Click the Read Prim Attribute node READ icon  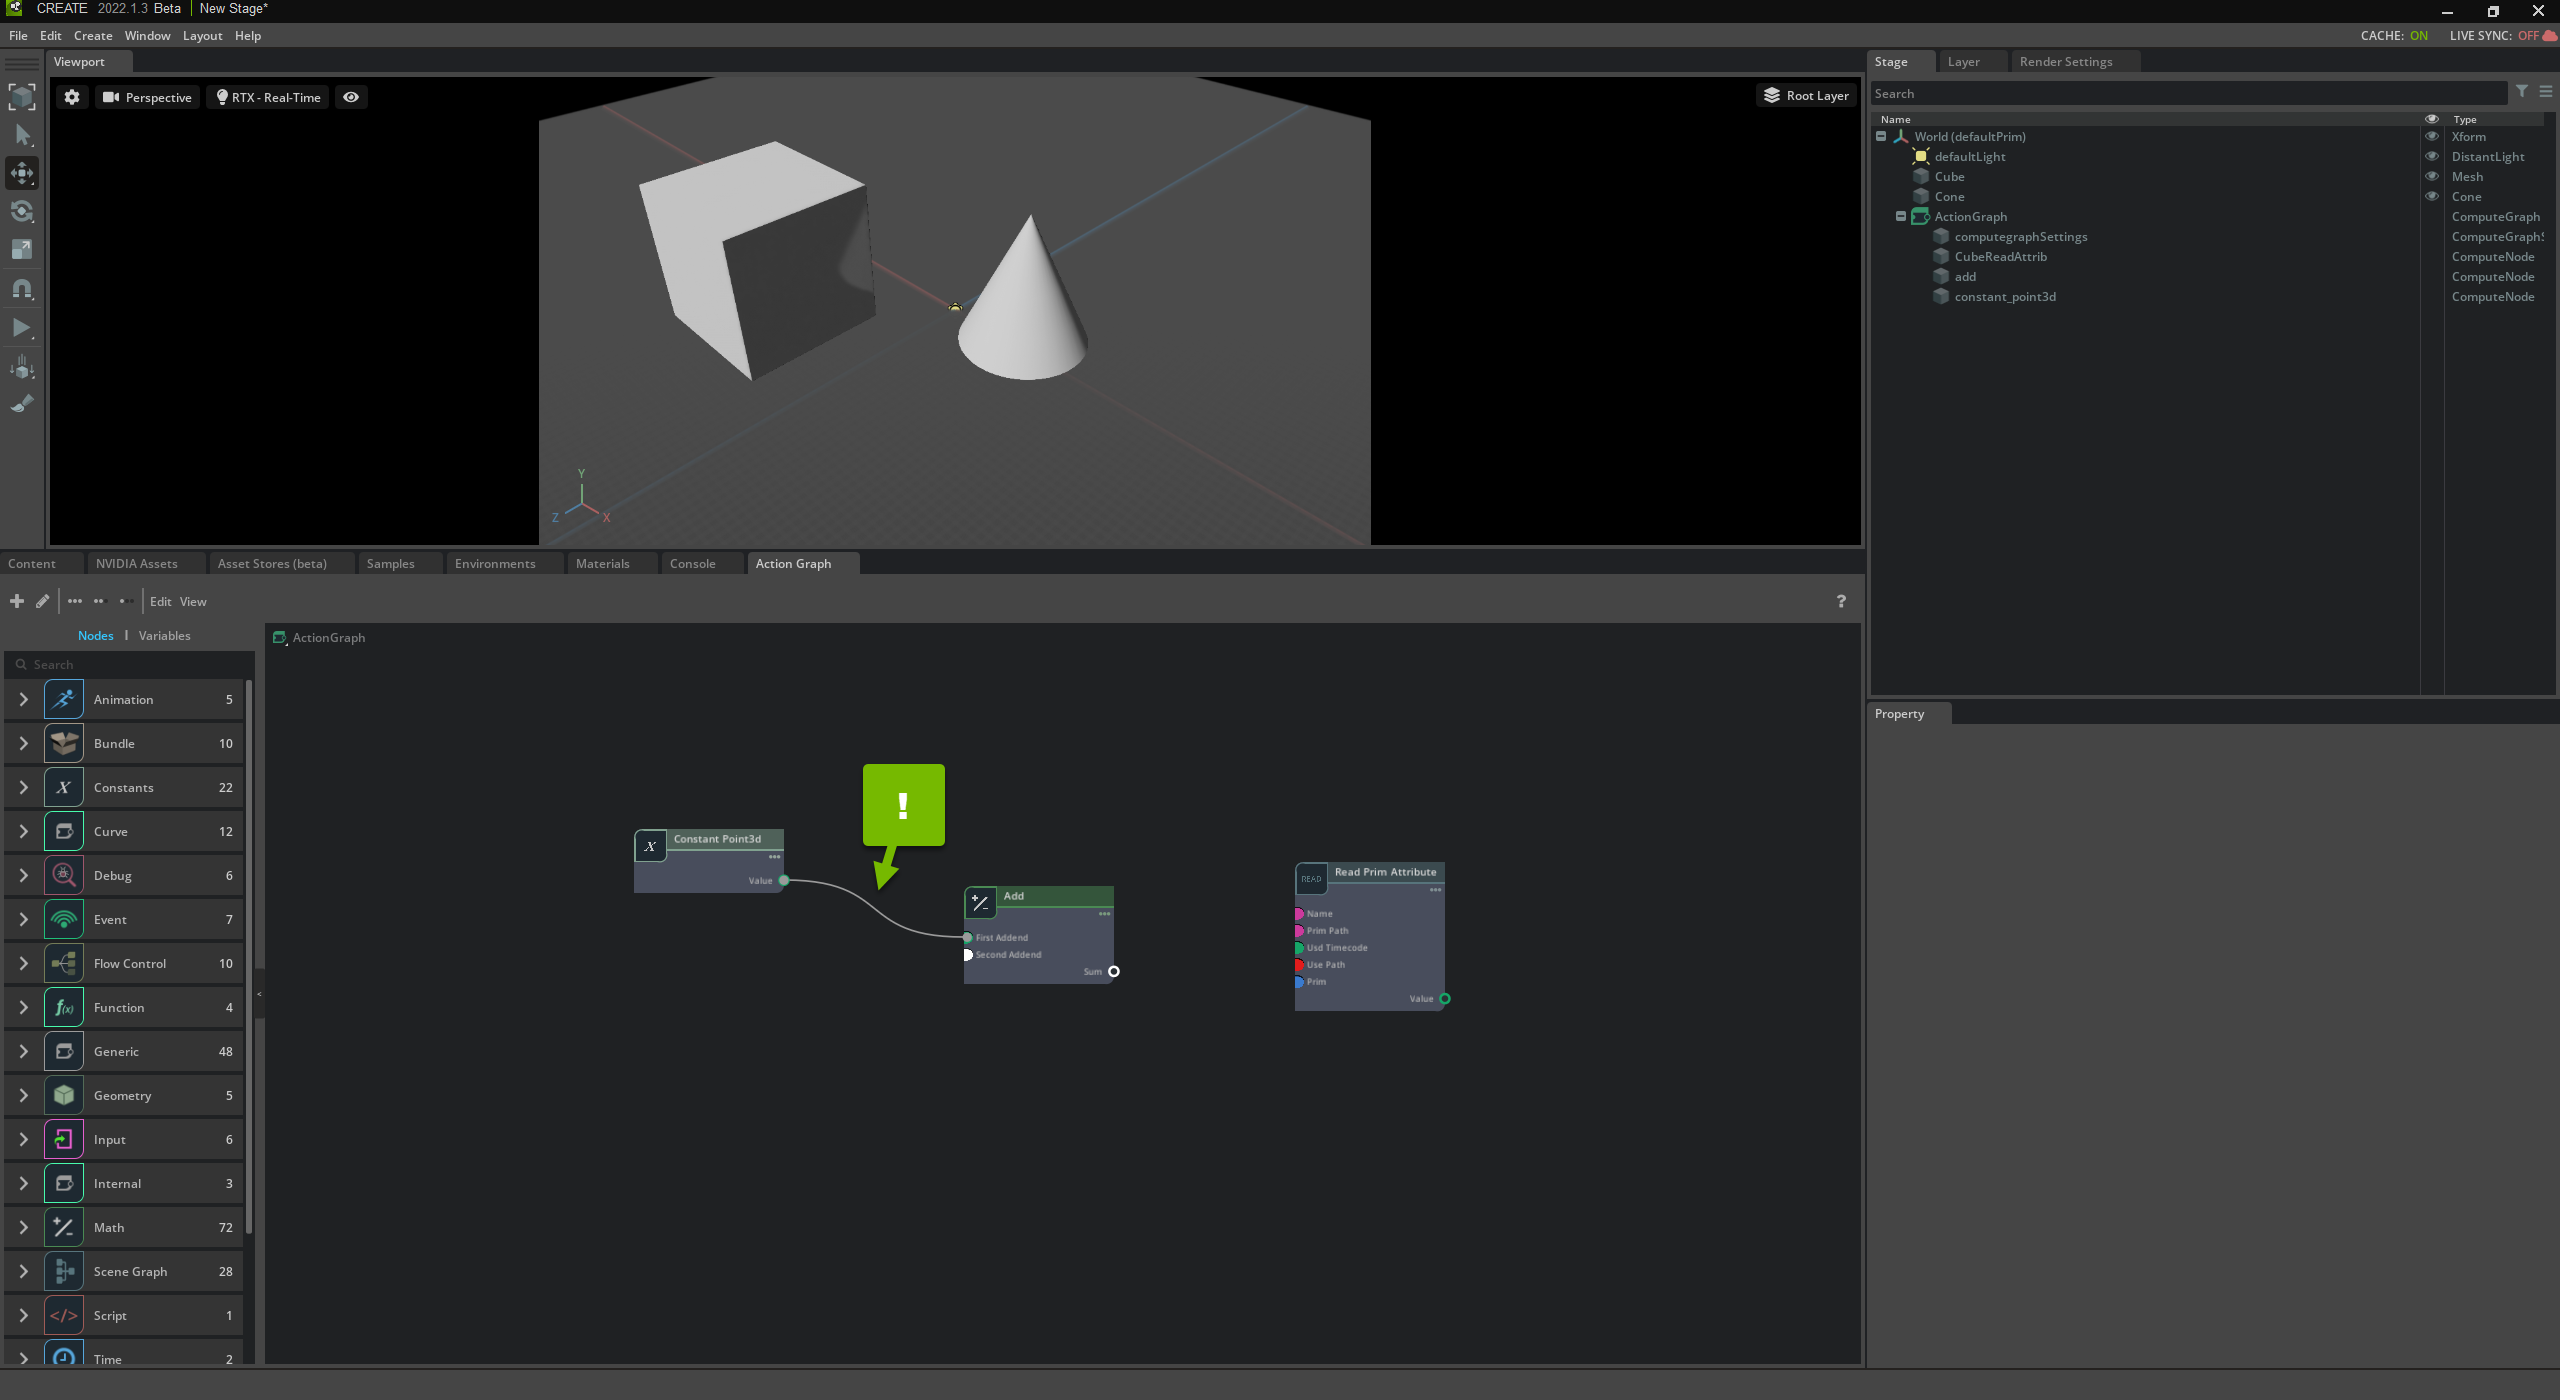pyautogui.click(x=1311, y=879)
